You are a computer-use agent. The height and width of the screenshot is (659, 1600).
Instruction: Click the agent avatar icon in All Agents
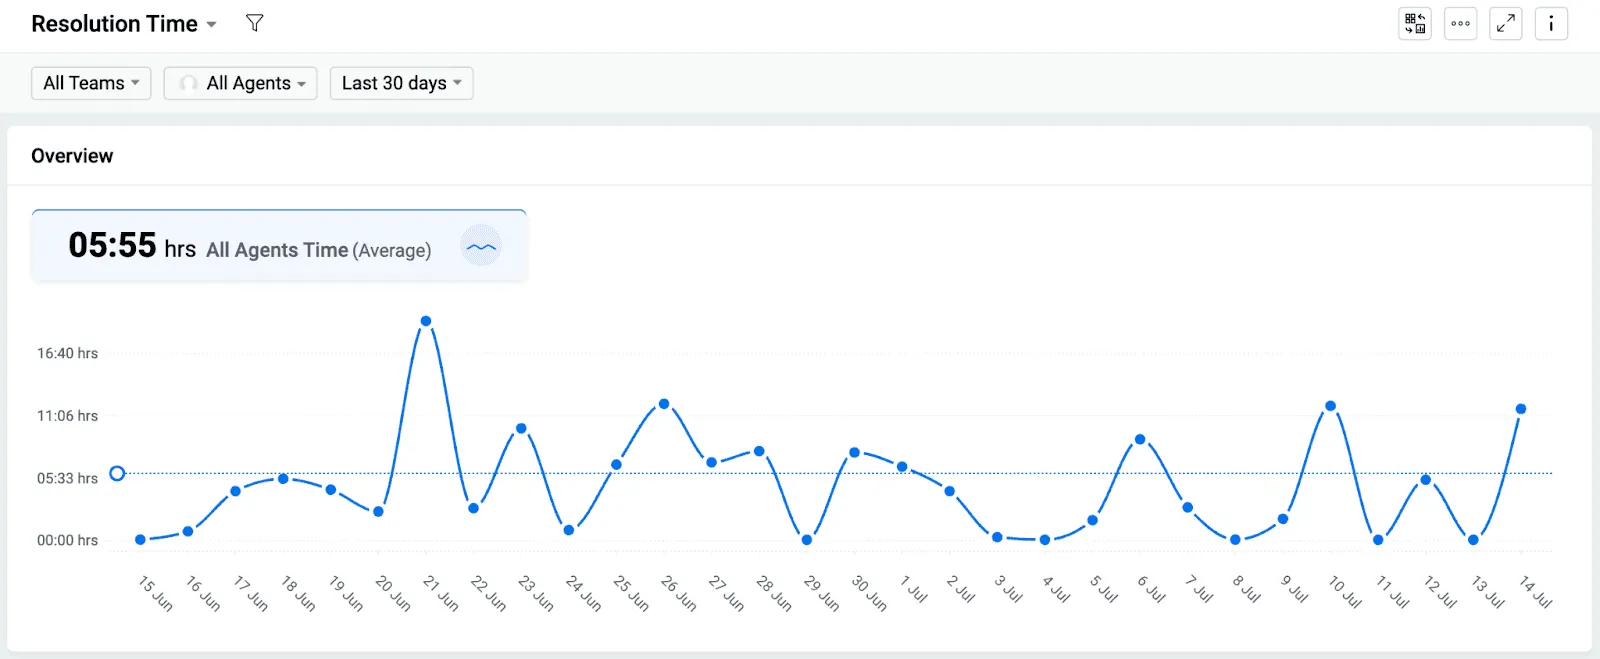188,83
